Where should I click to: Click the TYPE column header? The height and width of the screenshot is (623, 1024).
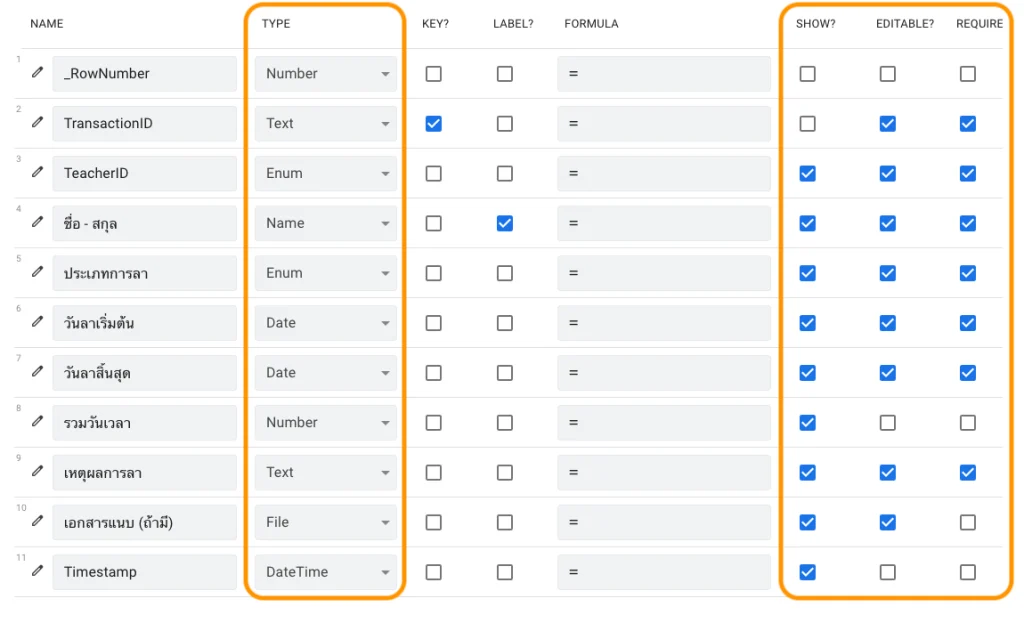tap(276, 24)
